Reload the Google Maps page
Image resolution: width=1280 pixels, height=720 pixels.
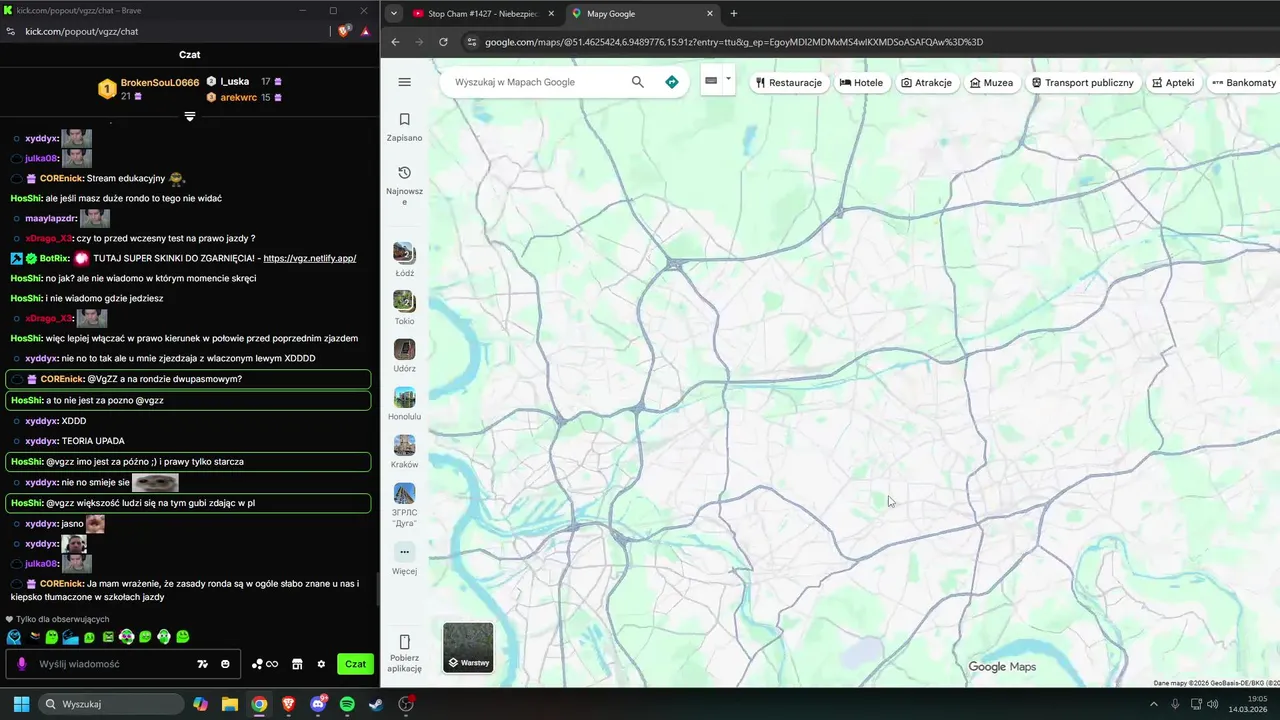[x=443, y=42]
